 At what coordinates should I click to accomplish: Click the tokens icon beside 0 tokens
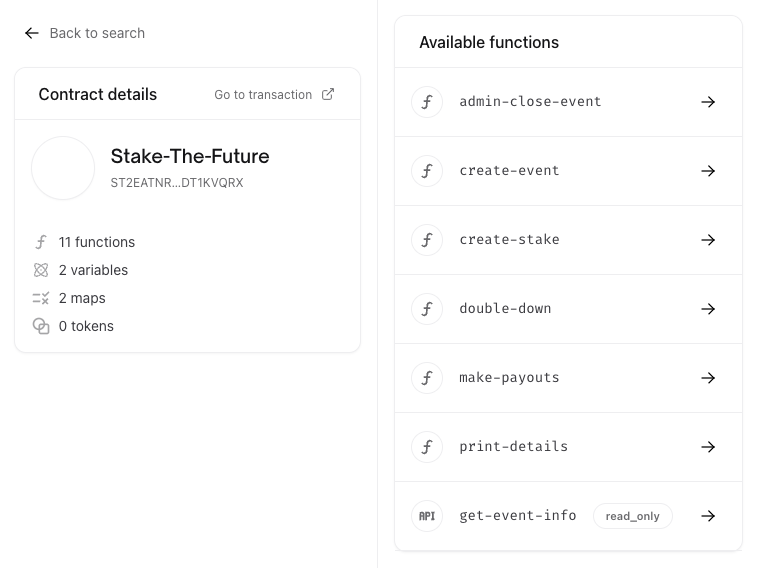tap(41, 326)
